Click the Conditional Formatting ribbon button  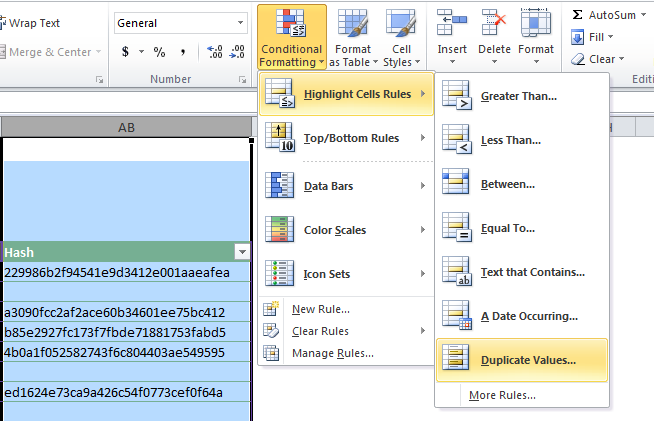pos(291,37)
